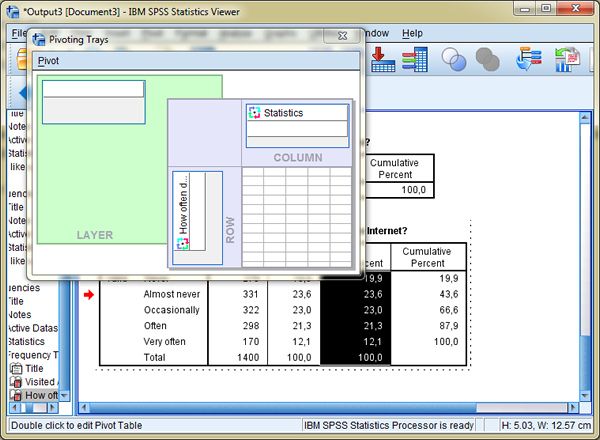Click the gray overlapping circles toolbar icon
This screenshot has height=440, width=600.
pos(488,59)
